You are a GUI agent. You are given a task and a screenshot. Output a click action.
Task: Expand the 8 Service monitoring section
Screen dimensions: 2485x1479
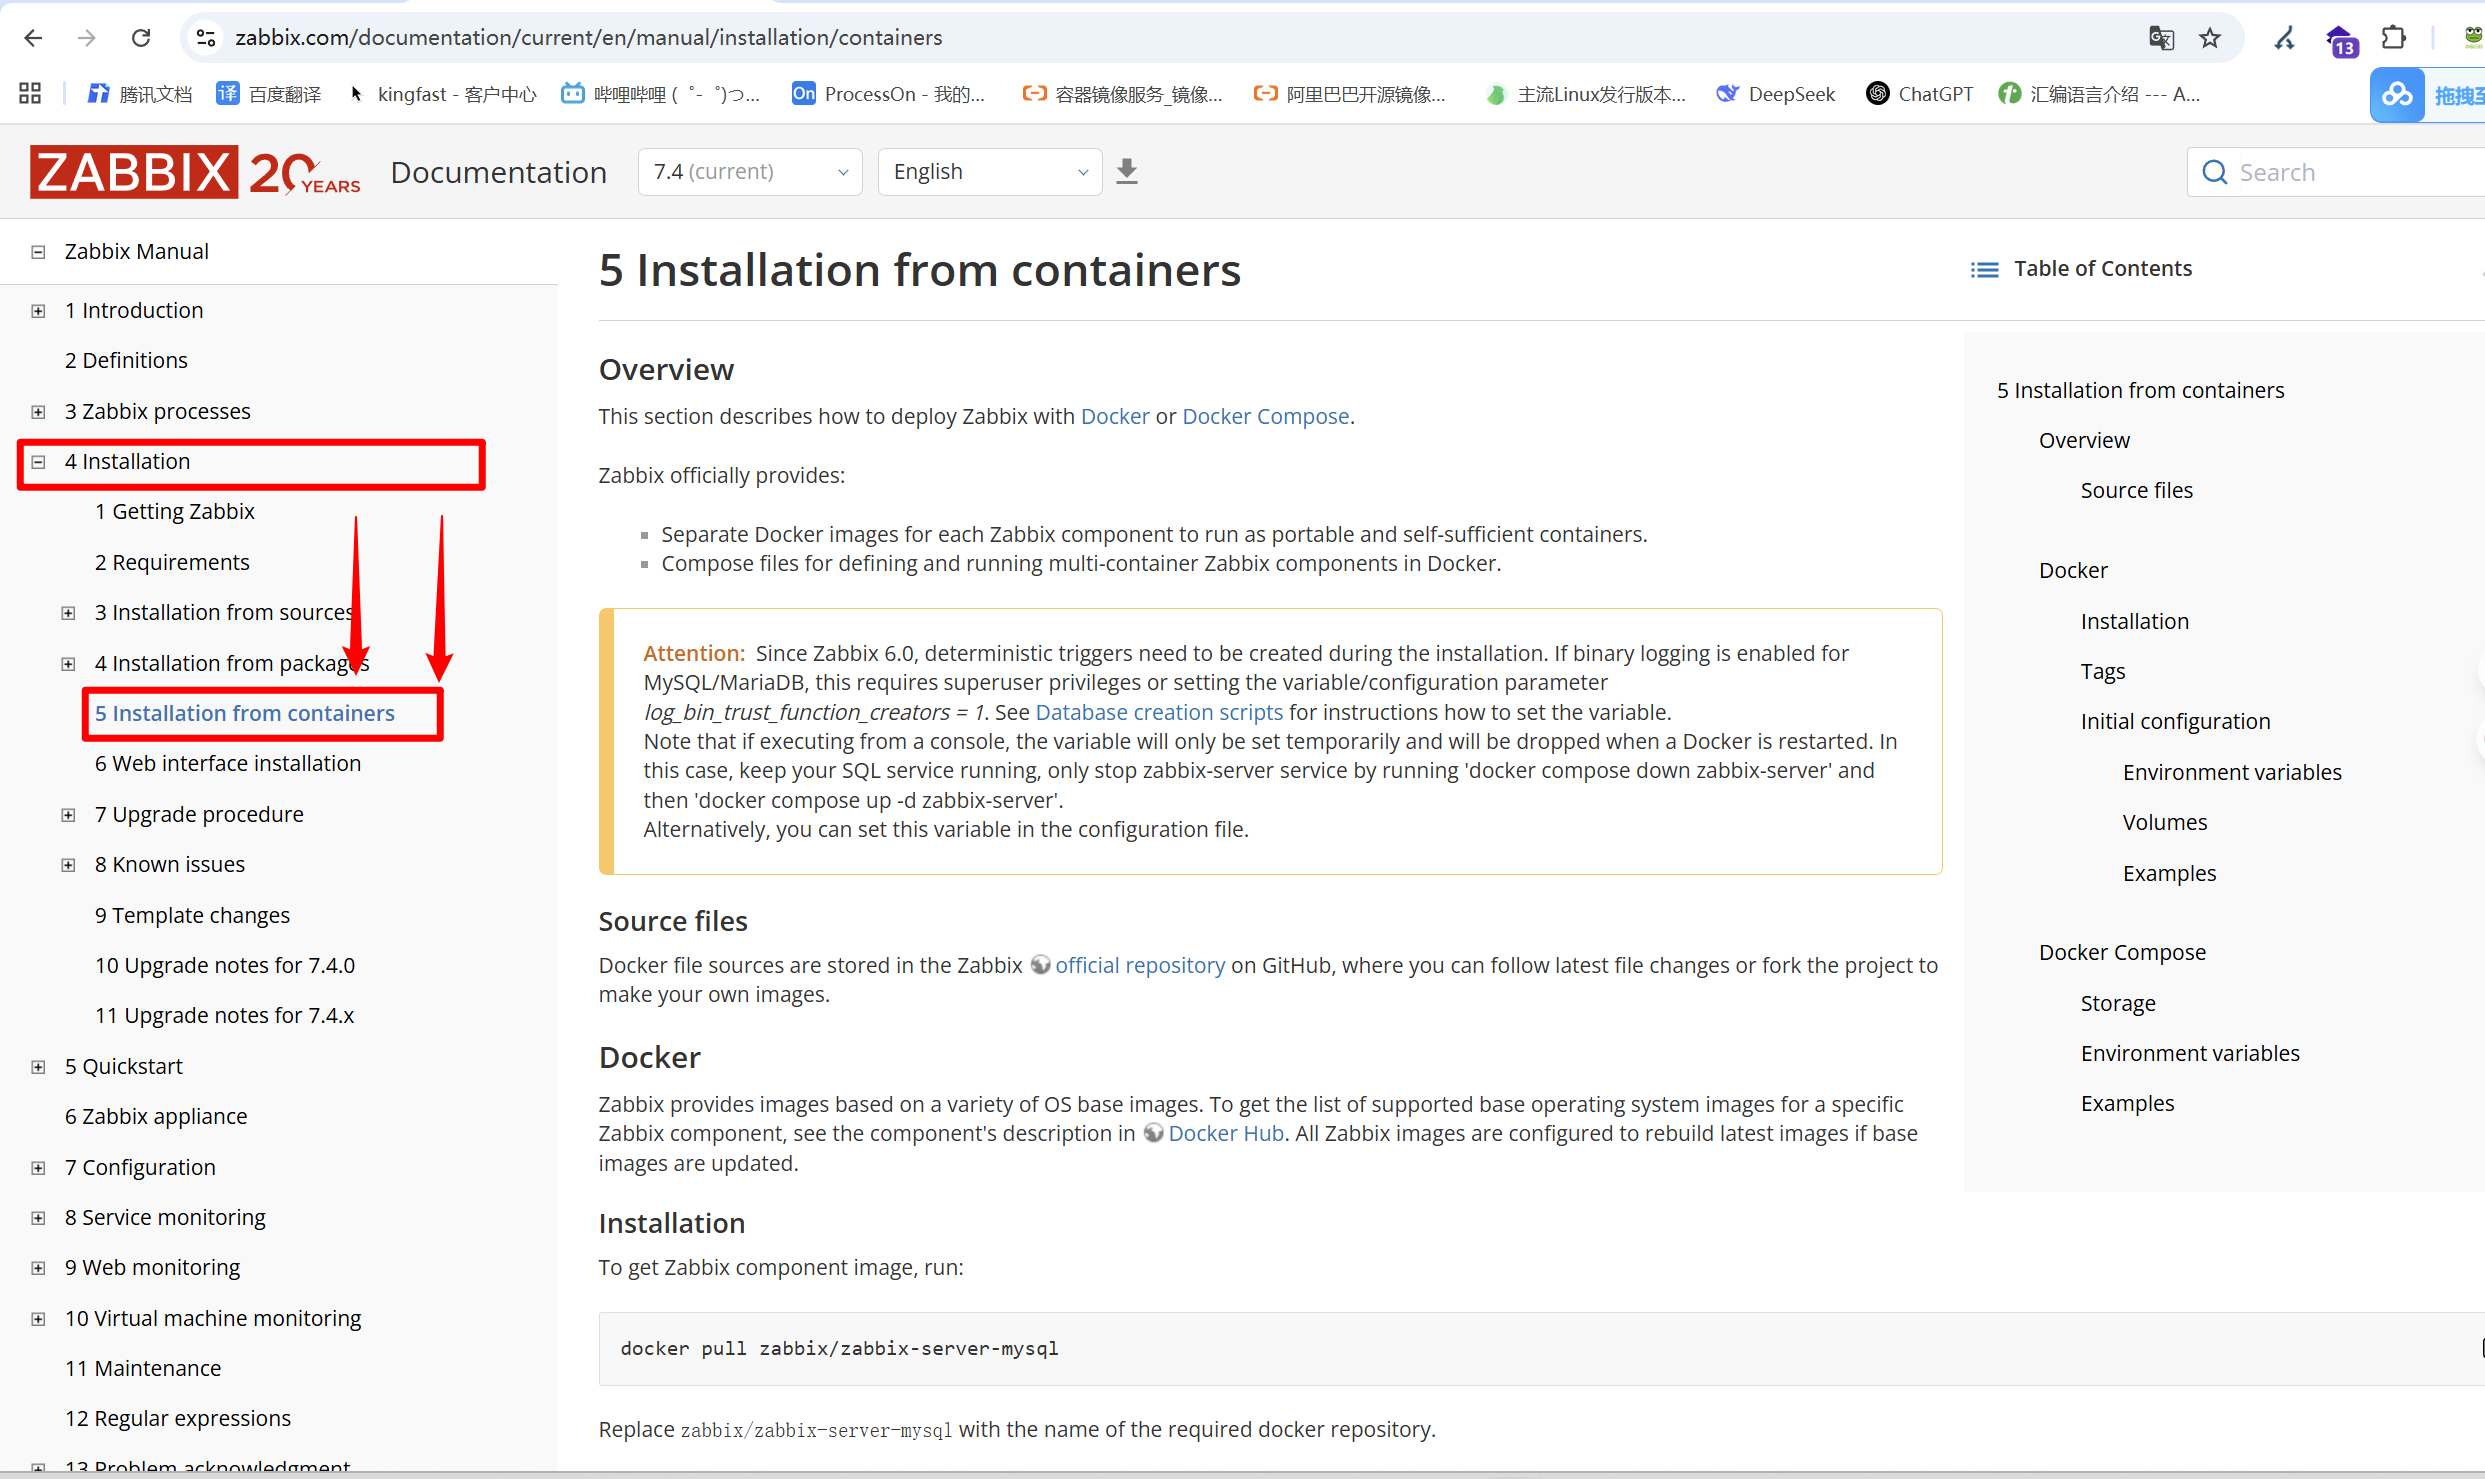click(38, 1218)
